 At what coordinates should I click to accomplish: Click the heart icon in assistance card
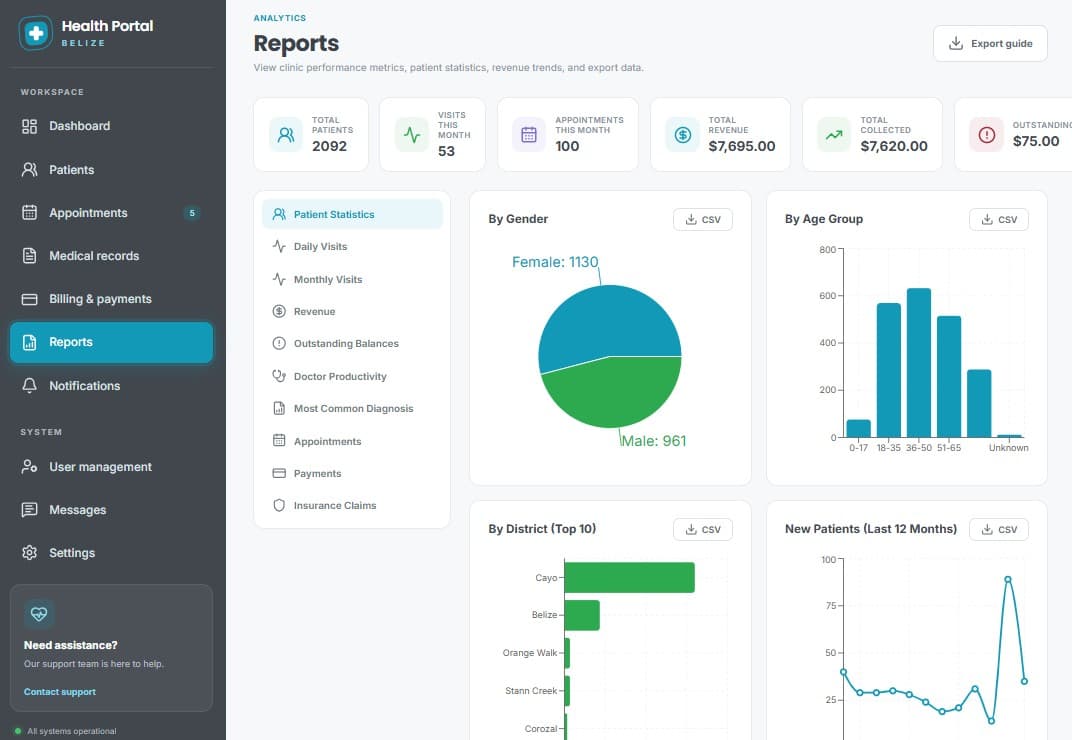pos(39,613)
